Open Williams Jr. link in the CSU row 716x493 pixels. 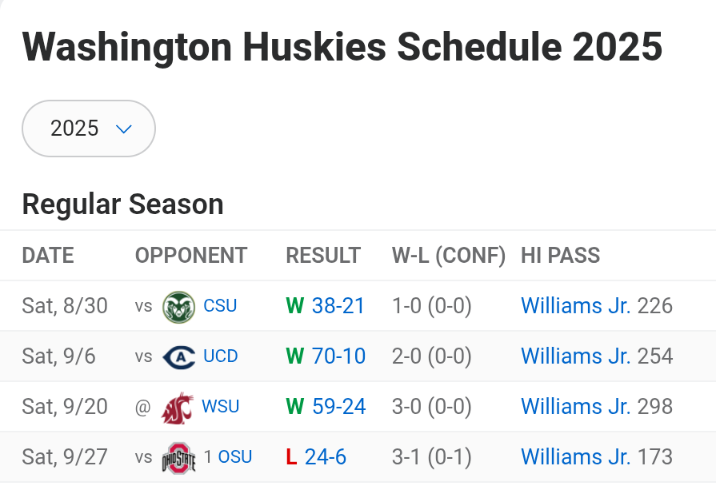(576, 306)
